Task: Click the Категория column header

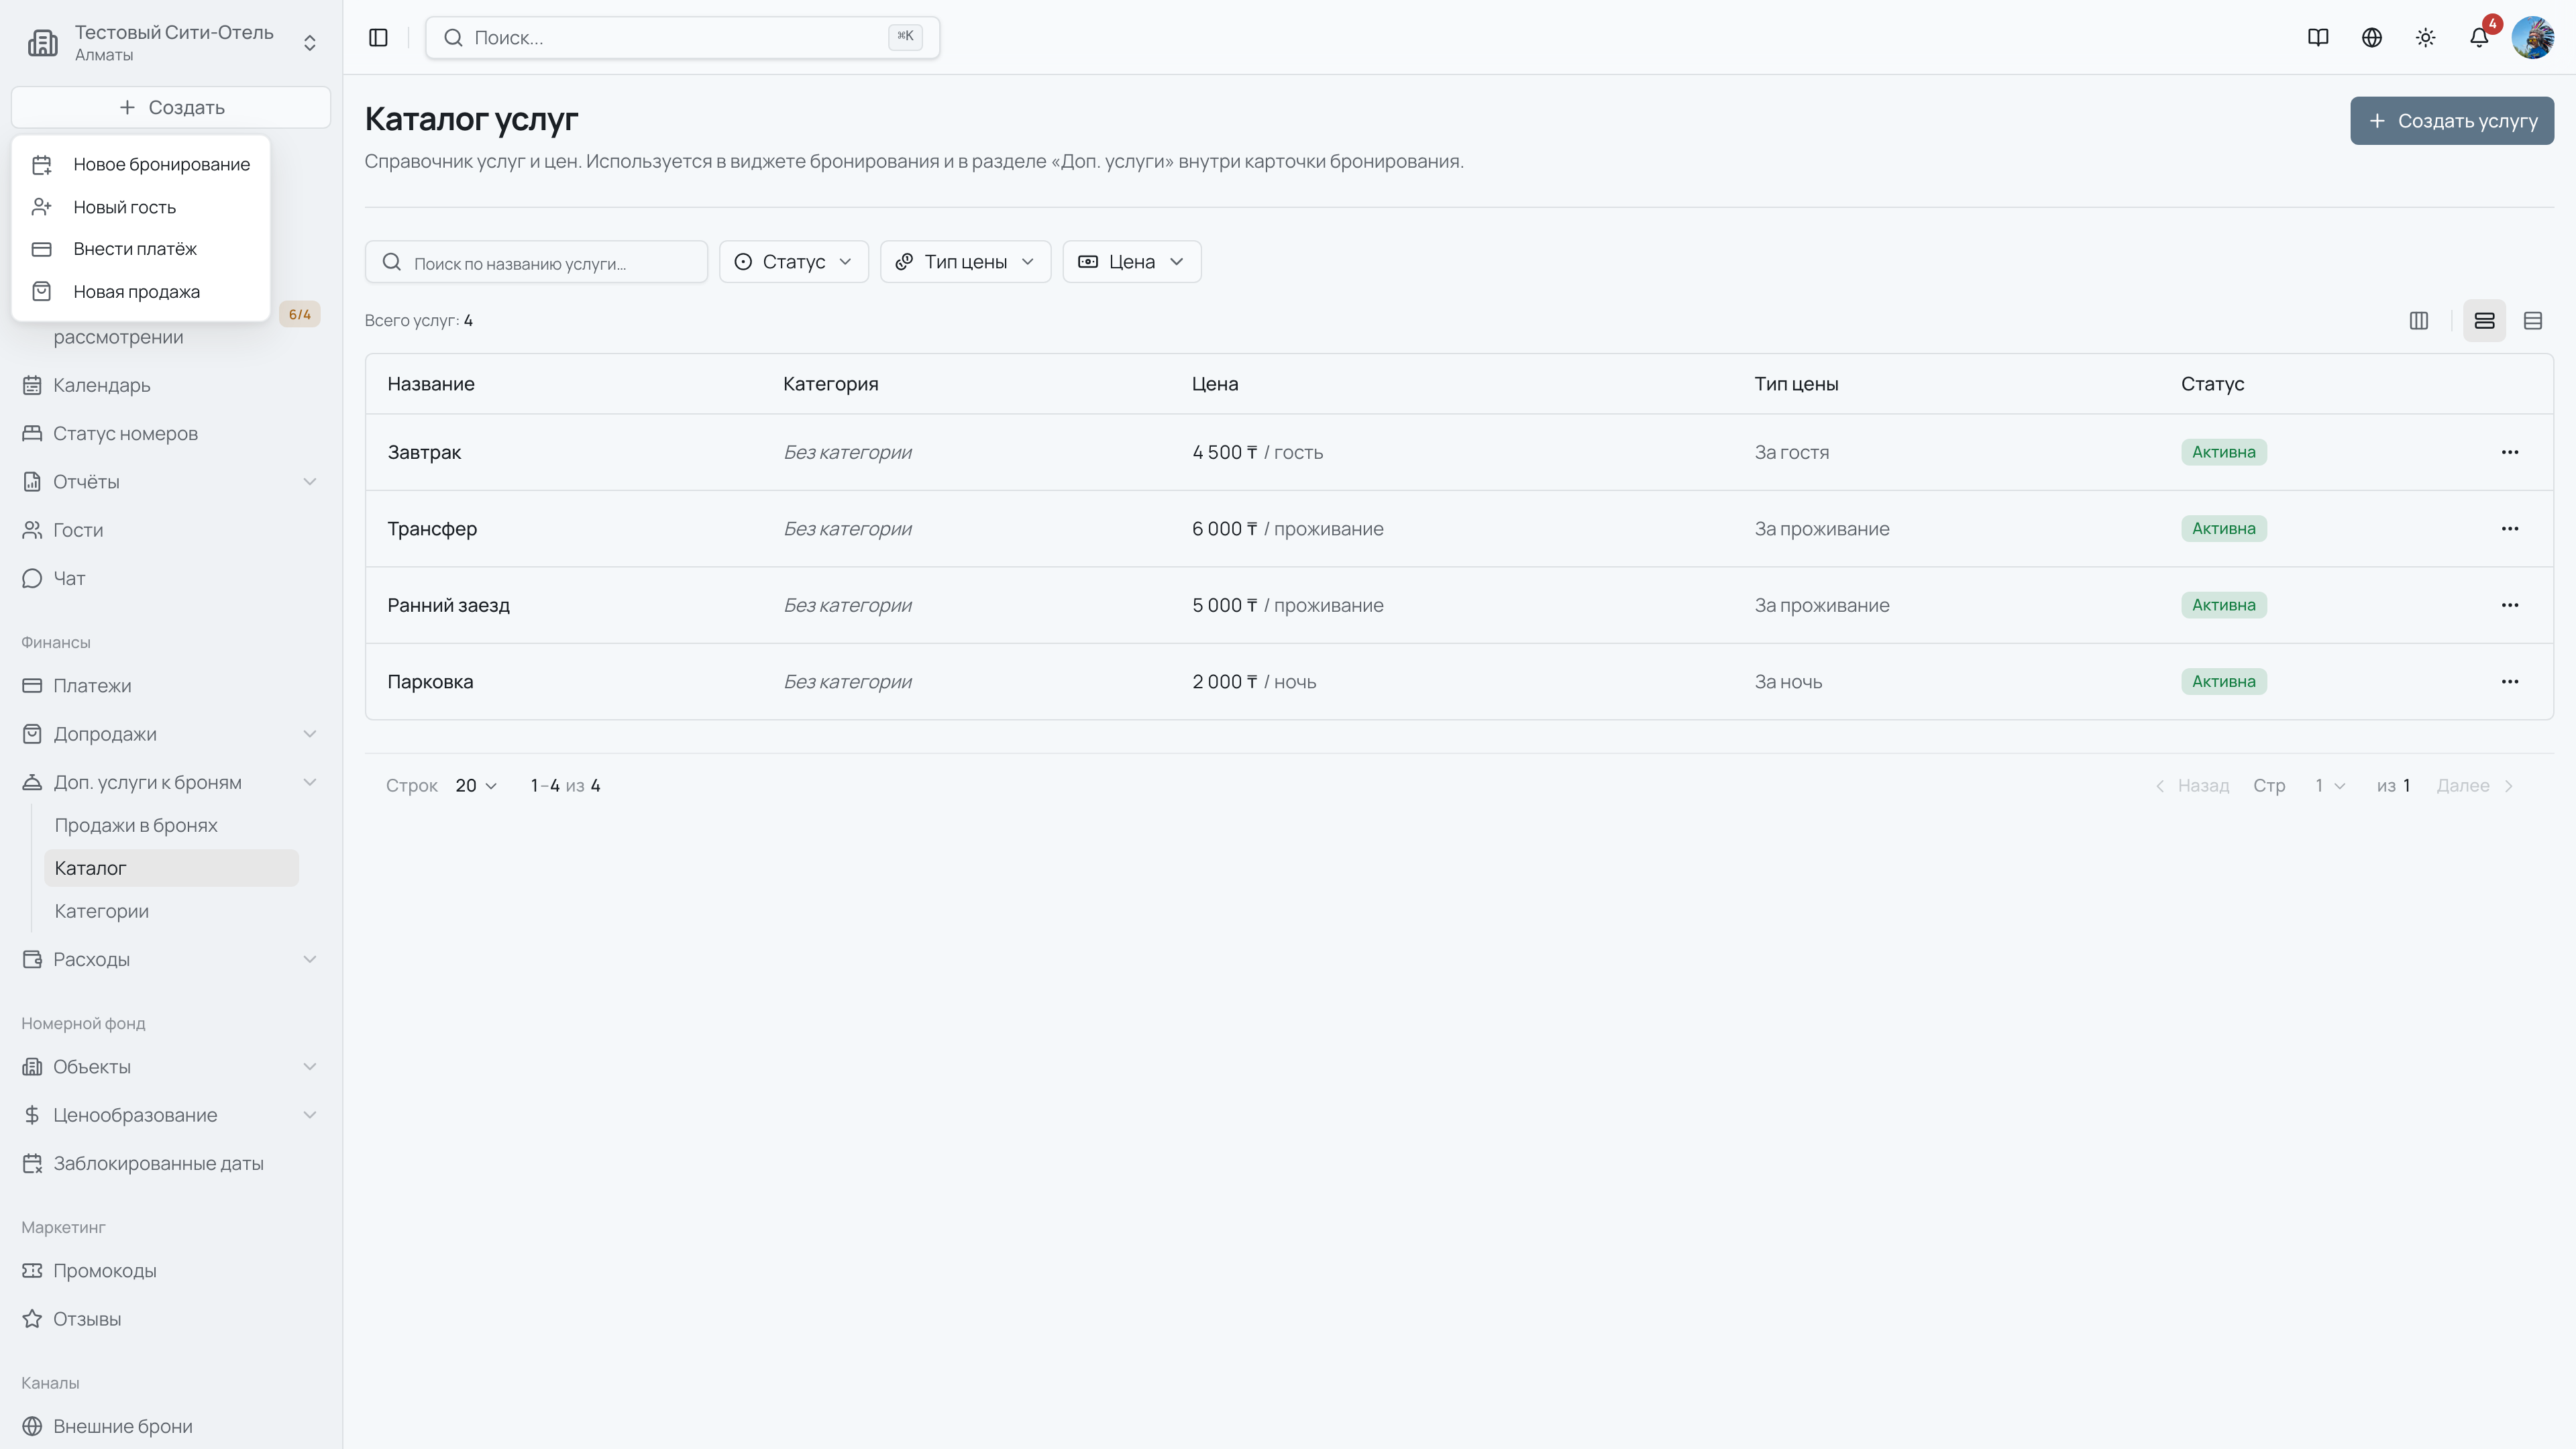Action: pyautogui.click(x=830, y=385)
